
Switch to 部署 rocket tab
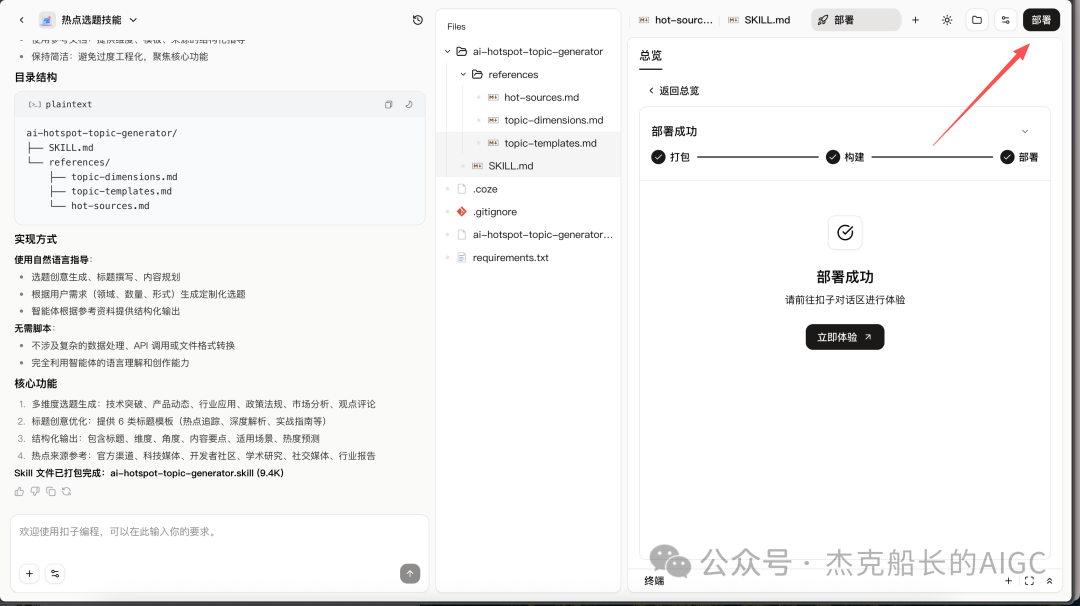(855, 20)
